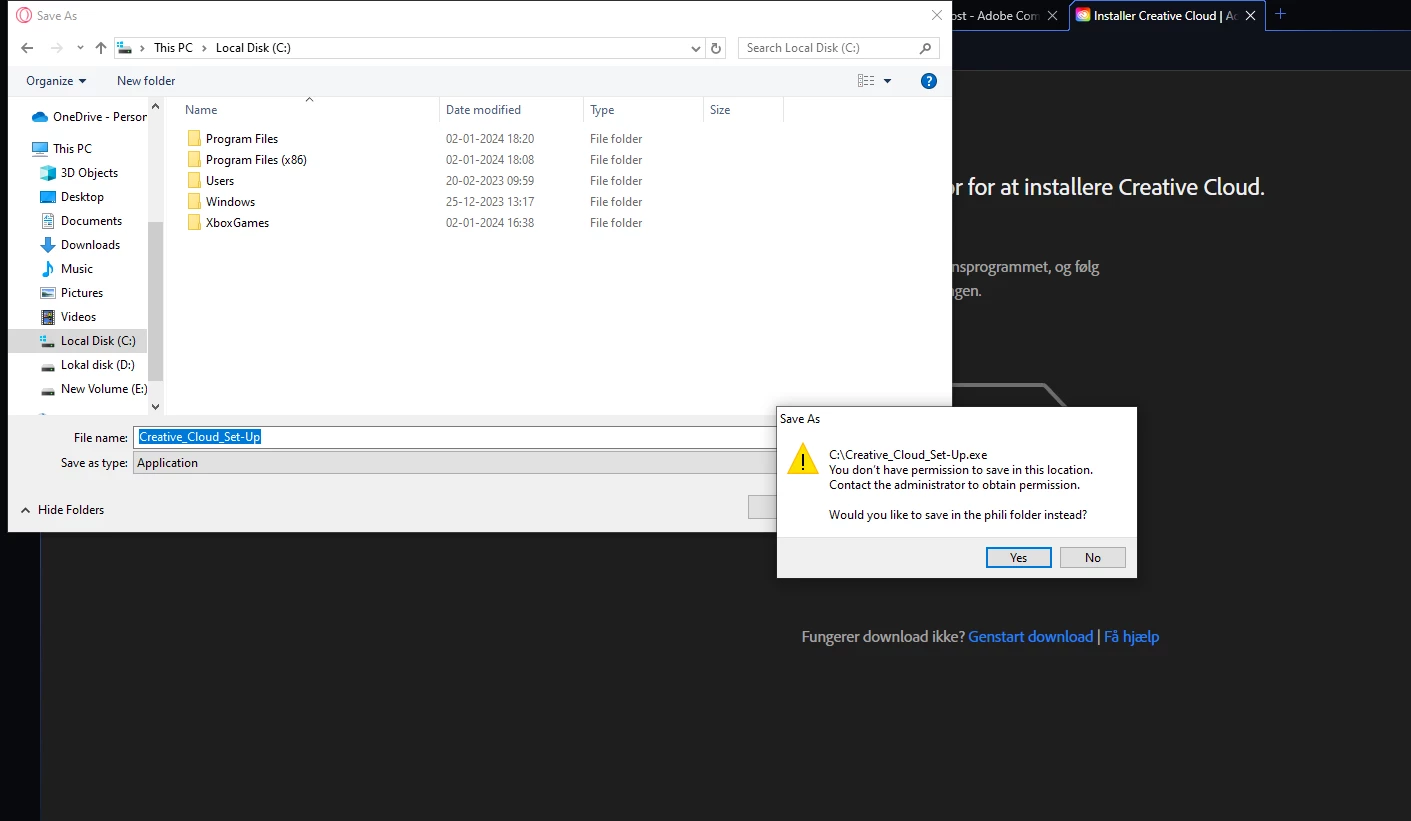Collapse with Hide Folders
This screenshot has height=821, width=1411.
(62, 510)
